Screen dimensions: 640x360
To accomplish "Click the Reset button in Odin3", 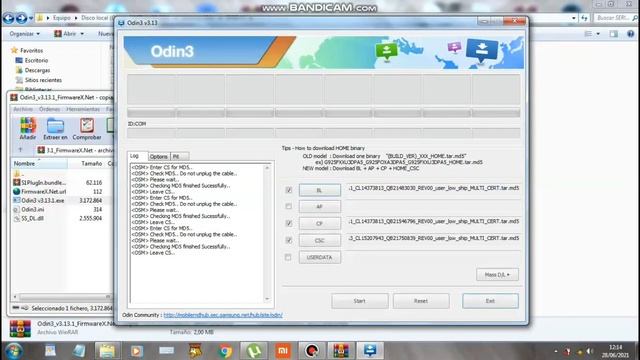I will click(x=421, y=301).
